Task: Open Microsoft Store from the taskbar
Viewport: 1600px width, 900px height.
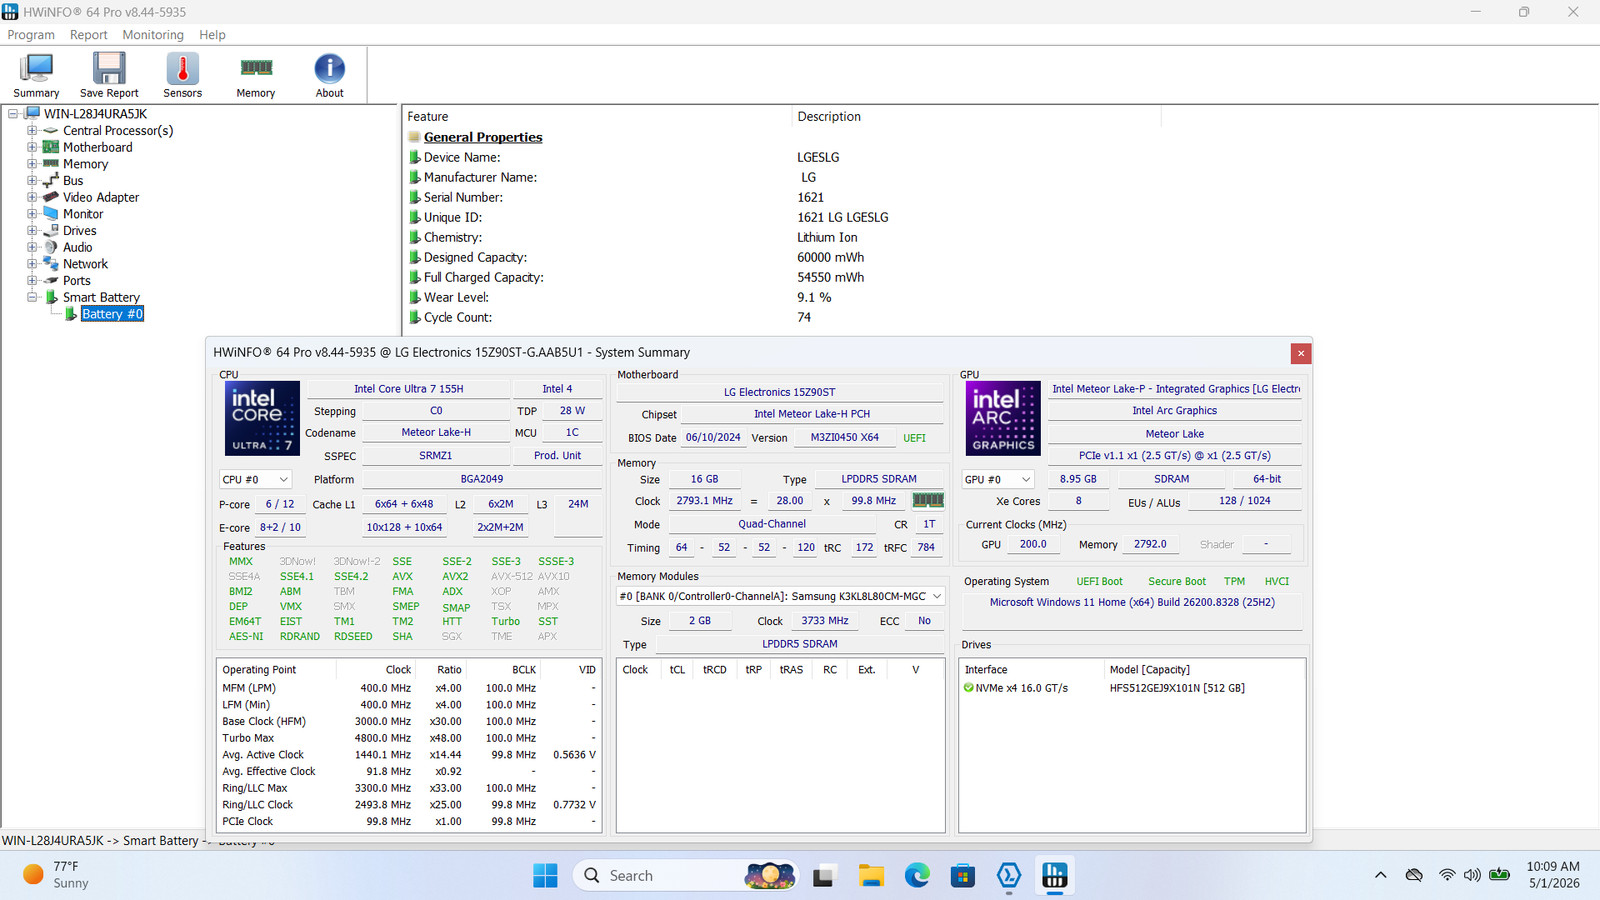Action: tap(963, 876)
